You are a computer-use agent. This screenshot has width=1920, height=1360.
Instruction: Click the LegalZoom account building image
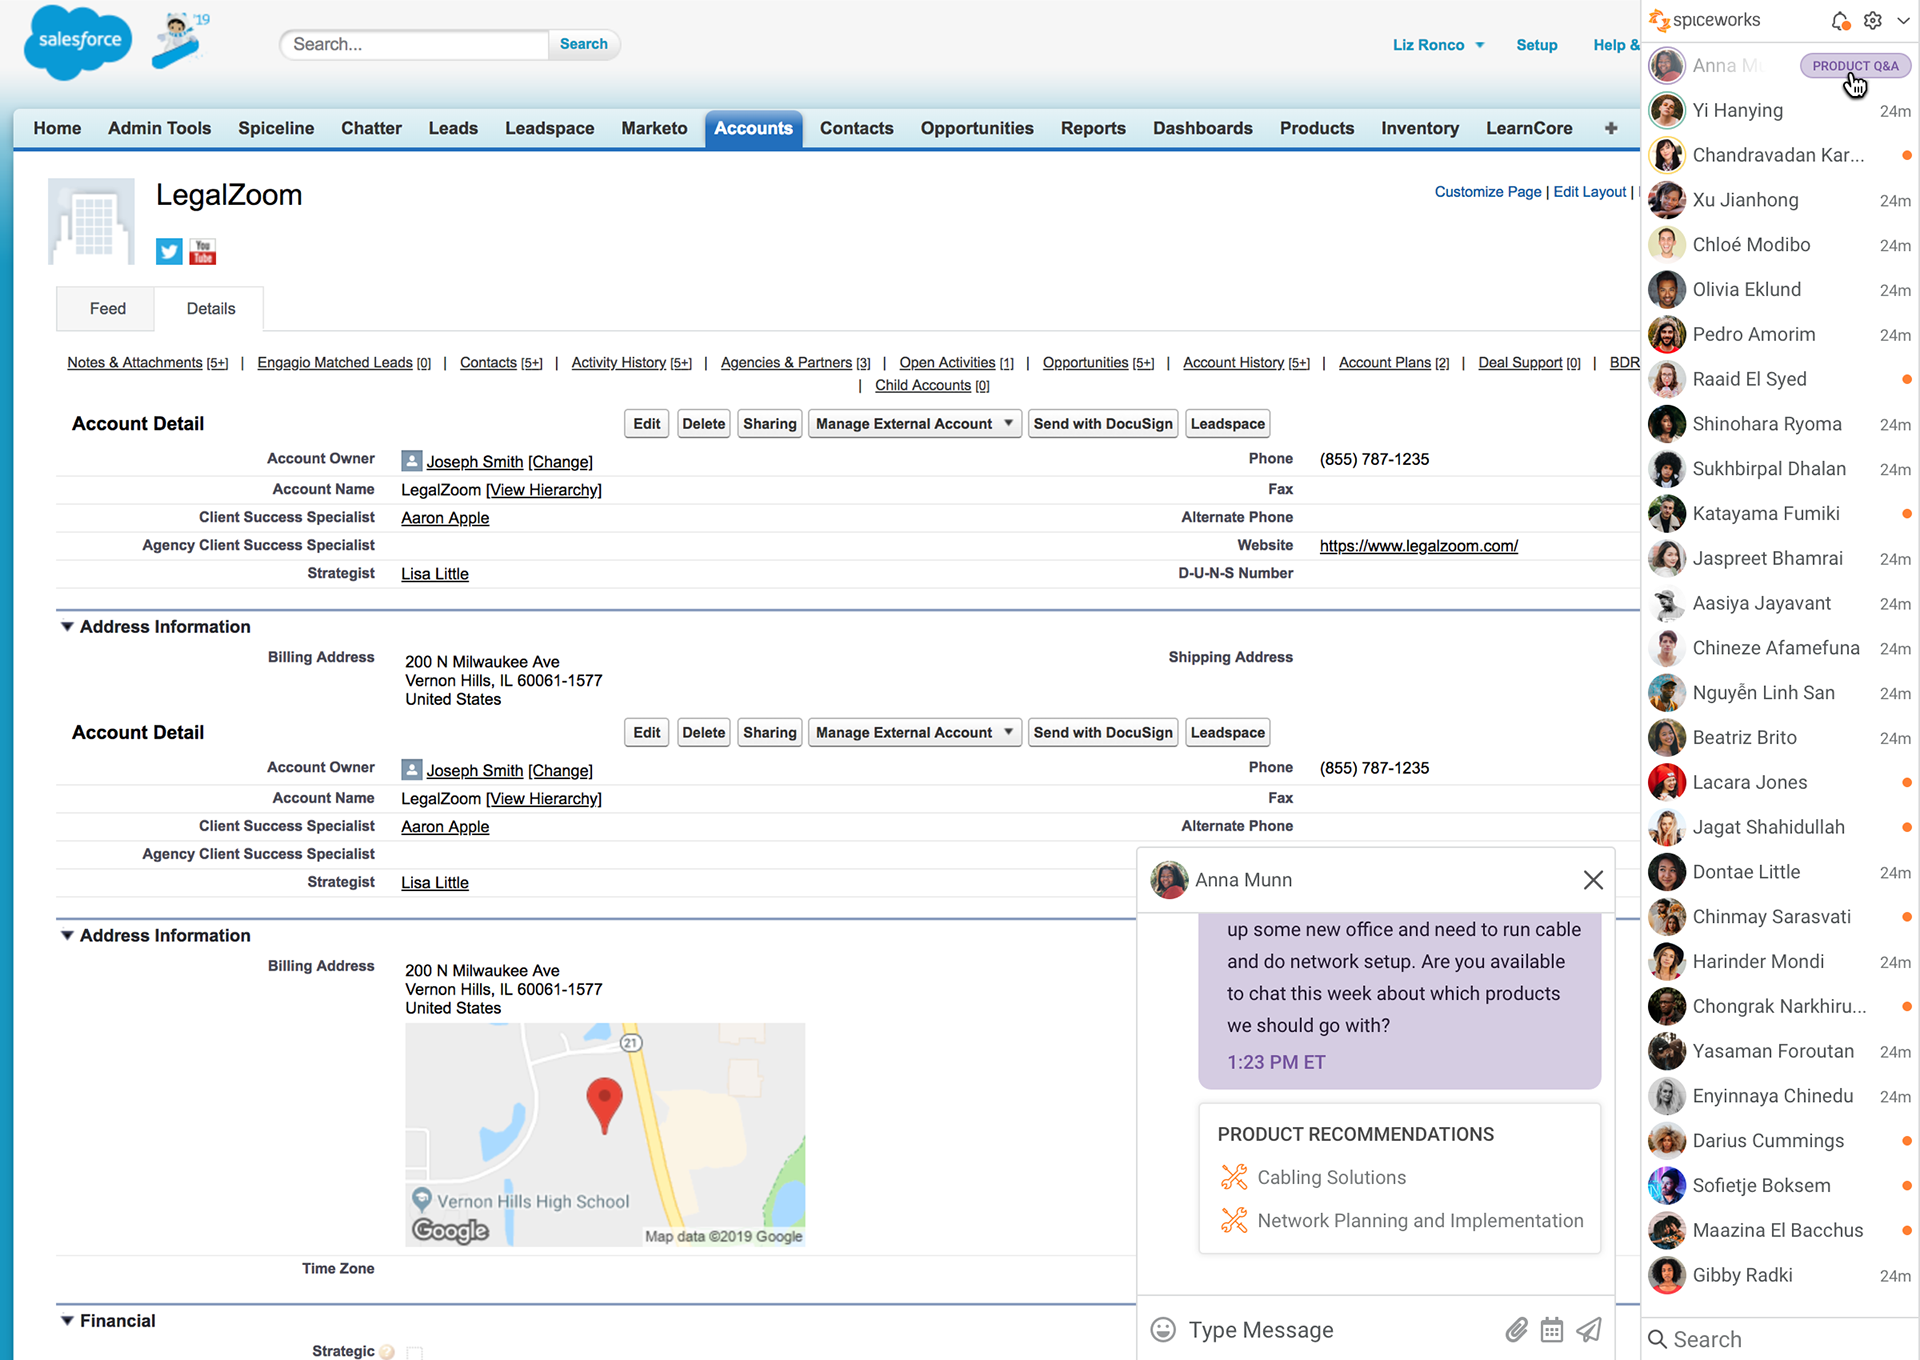point(91,222)
